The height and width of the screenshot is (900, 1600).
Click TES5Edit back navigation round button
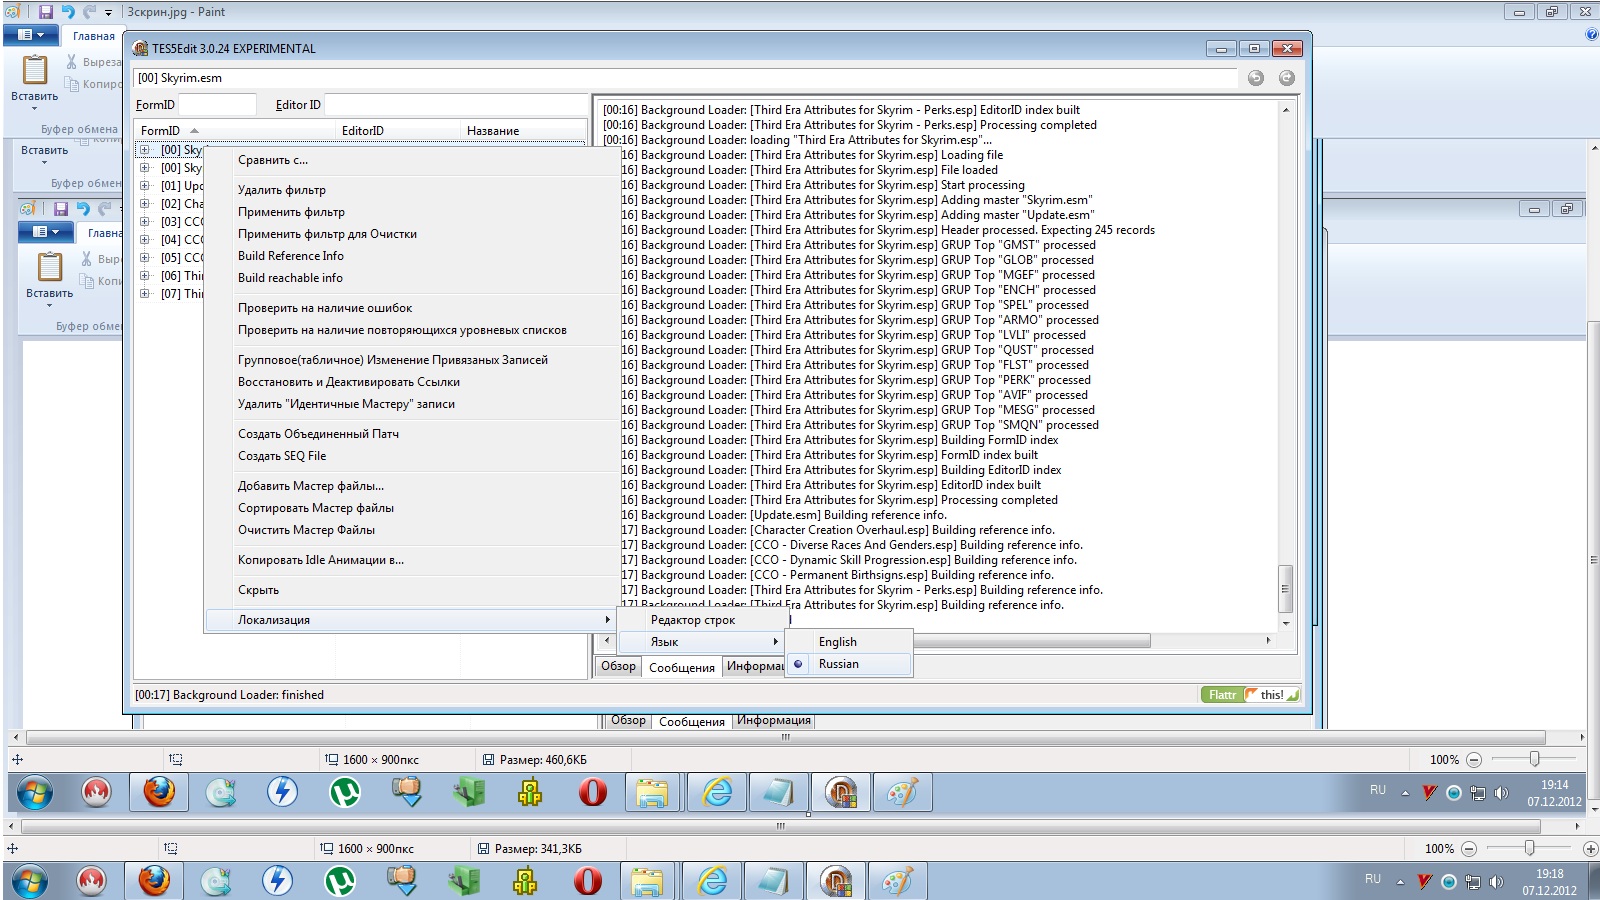[x=1256, y=78]
